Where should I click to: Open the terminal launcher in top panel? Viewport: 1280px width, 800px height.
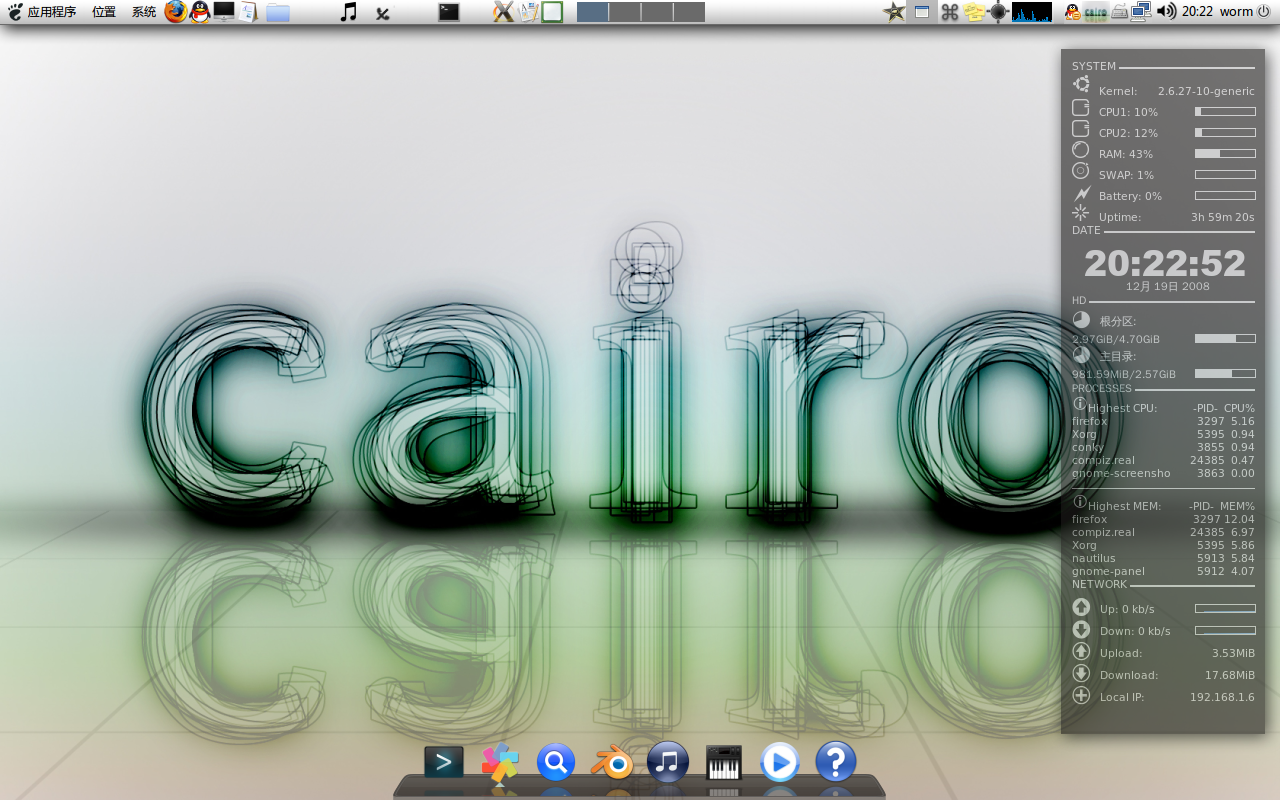(449, 12)
